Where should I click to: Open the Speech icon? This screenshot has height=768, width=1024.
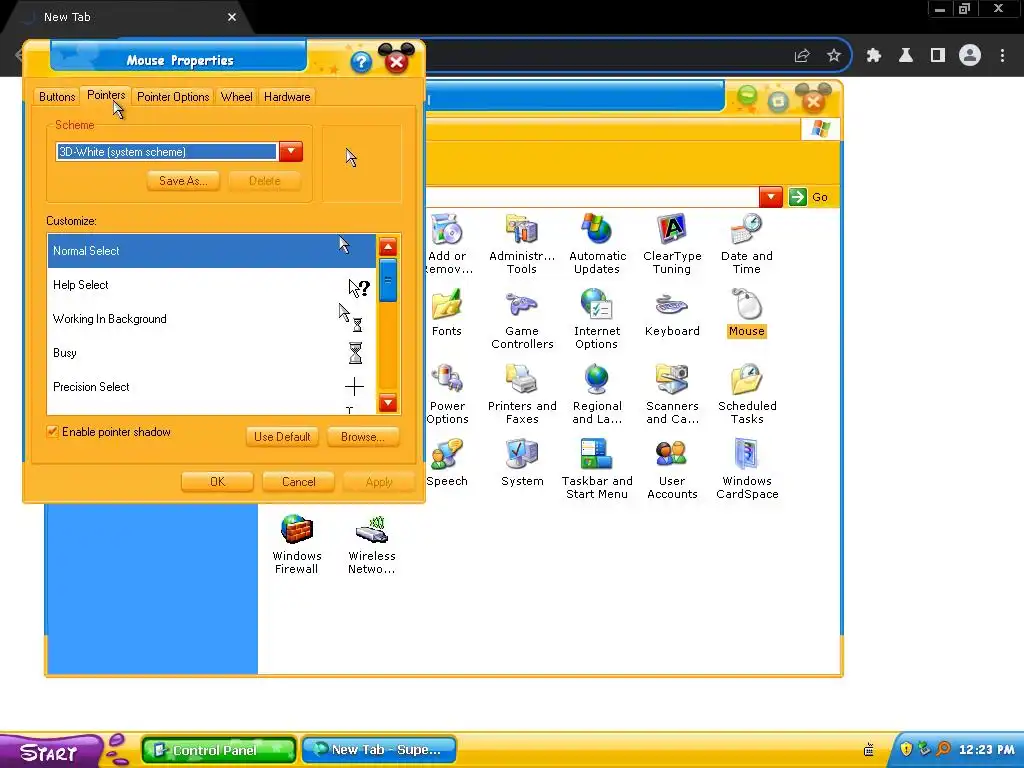[447, 455]
